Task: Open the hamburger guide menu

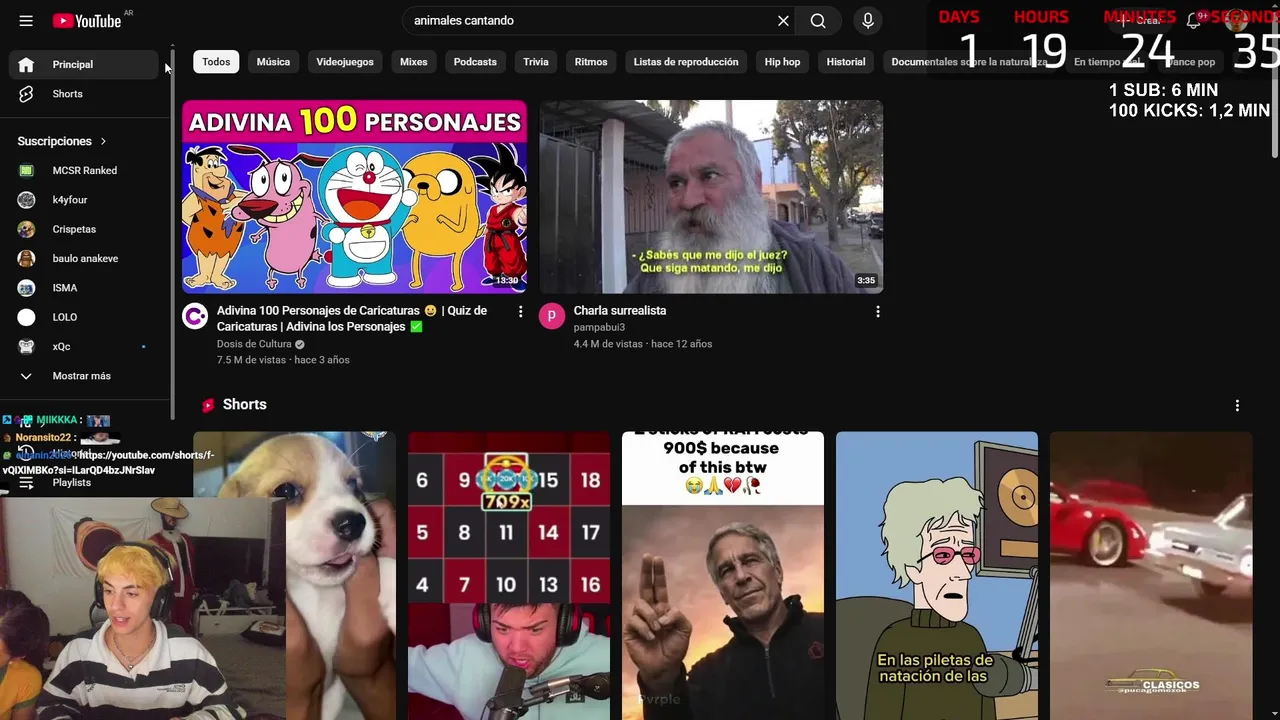Action: click(26, 21)
